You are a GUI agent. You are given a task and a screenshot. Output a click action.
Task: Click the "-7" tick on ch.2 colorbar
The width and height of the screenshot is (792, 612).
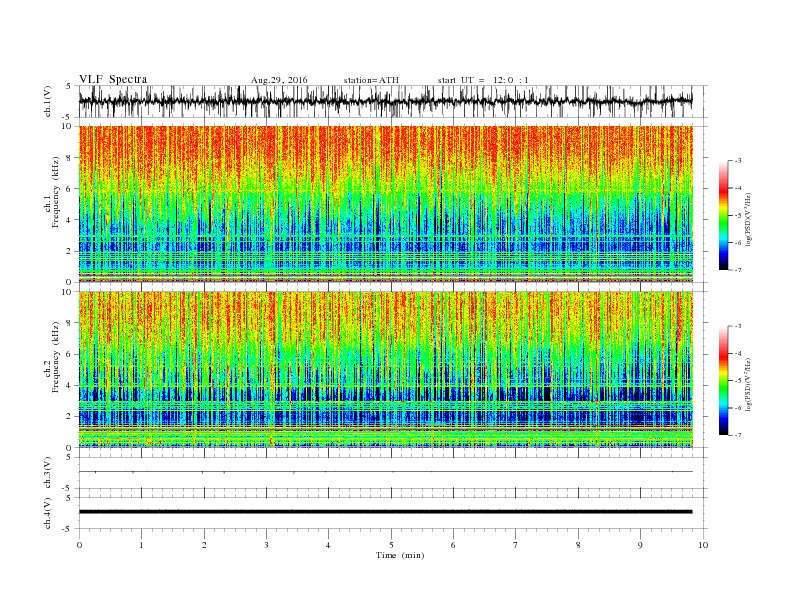(737, 435)
